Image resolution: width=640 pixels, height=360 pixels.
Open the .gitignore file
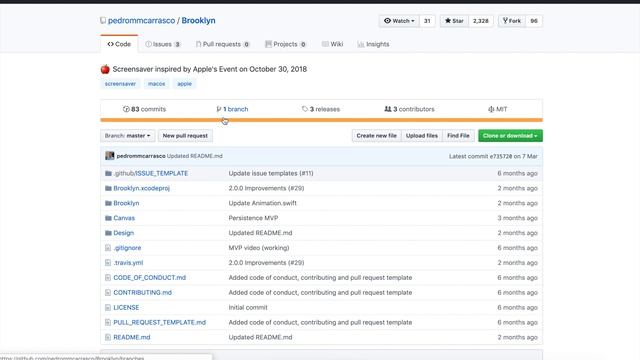point(127,248)
